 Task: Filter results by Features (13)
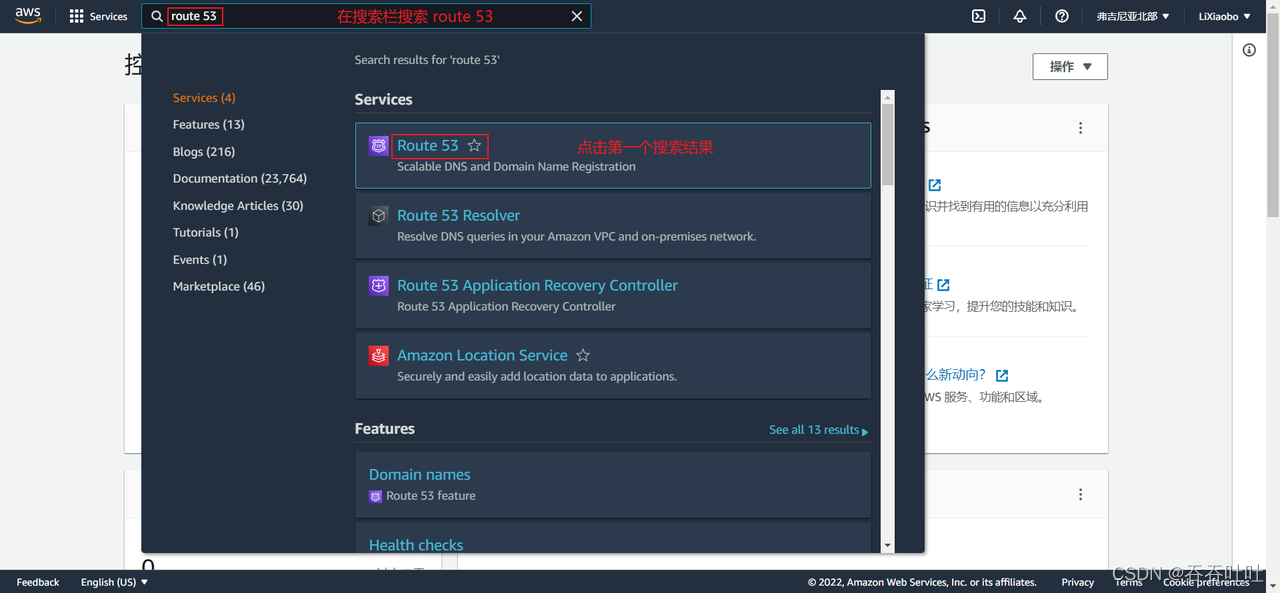point(208,124)
